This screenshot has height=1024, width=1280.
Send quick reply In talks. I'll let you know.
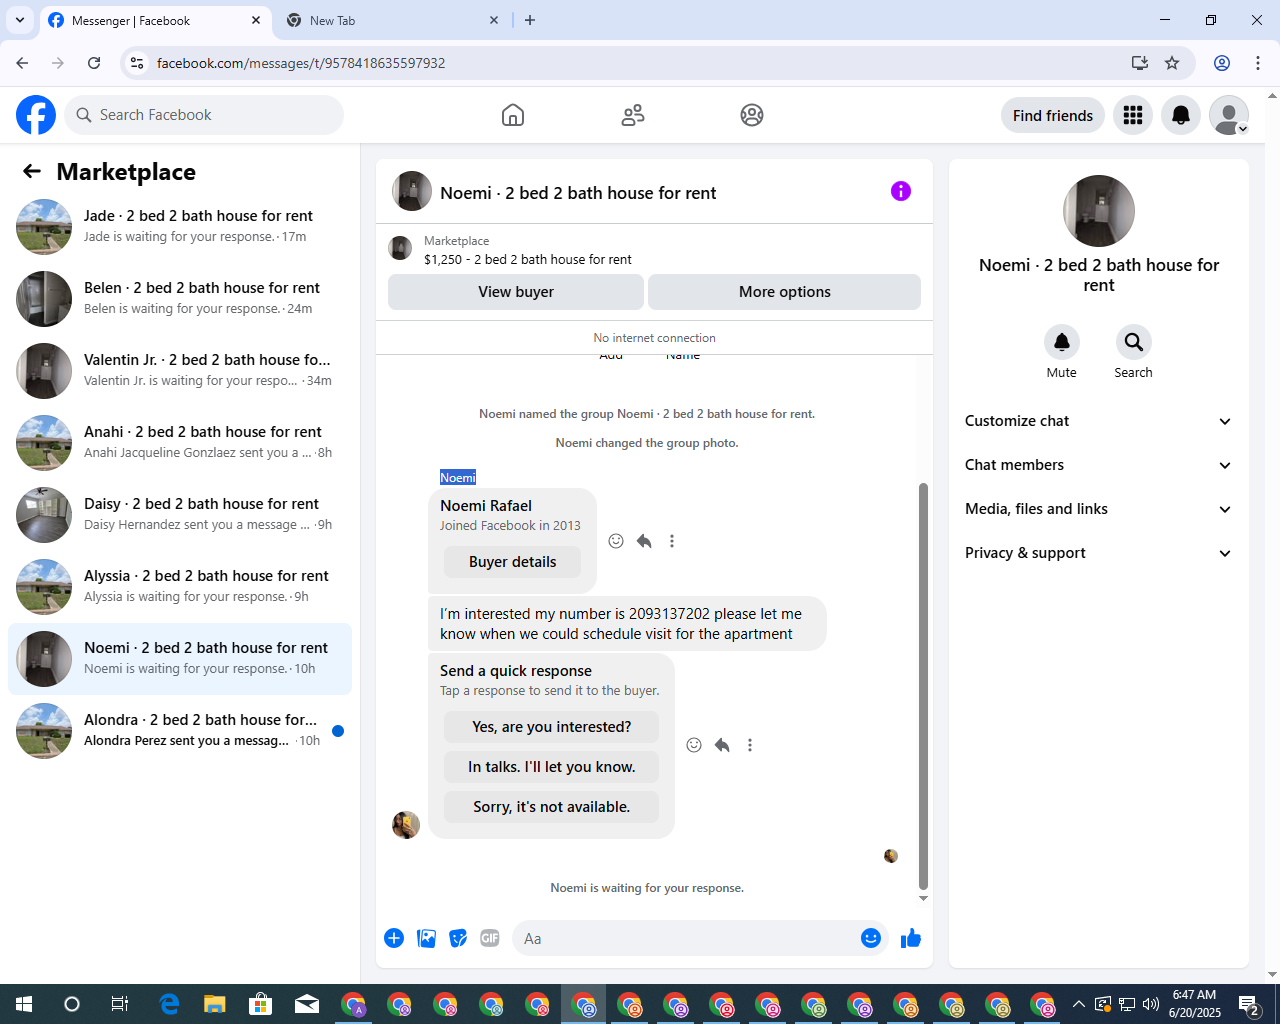[x=552, y=767]
